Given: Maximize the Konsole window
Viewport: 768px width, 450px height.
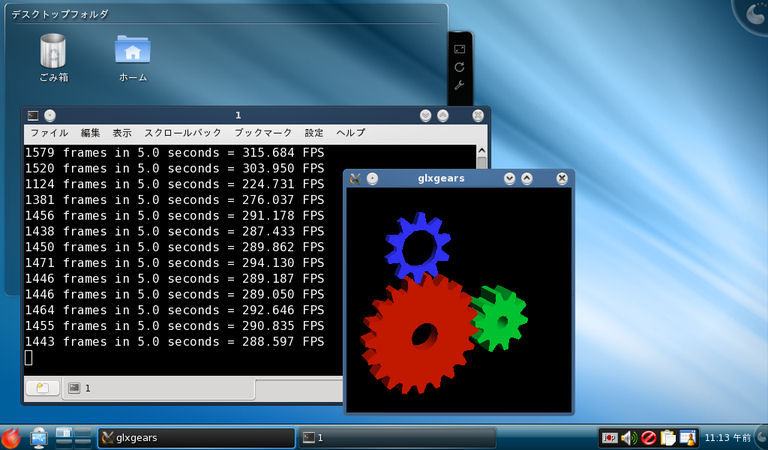Looking at the screenshot, I should pos(443,116).
